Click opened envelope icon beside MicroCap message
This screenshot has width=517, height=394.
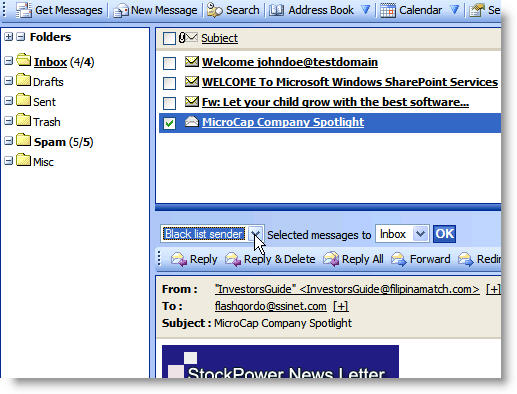tap(192, 122)
